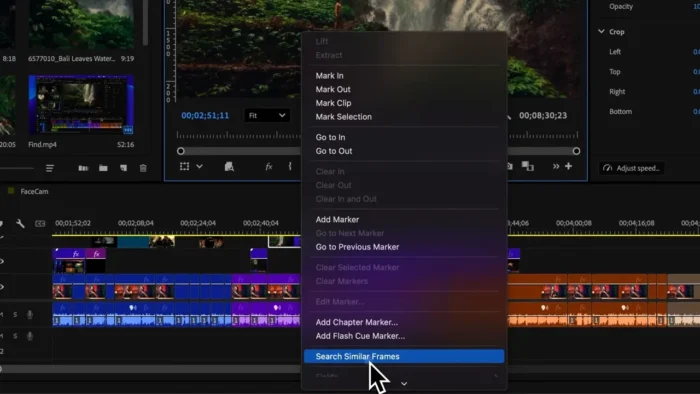
Task: Solo the second audio track
Action: pyautogui.click(x=15, y=336)
